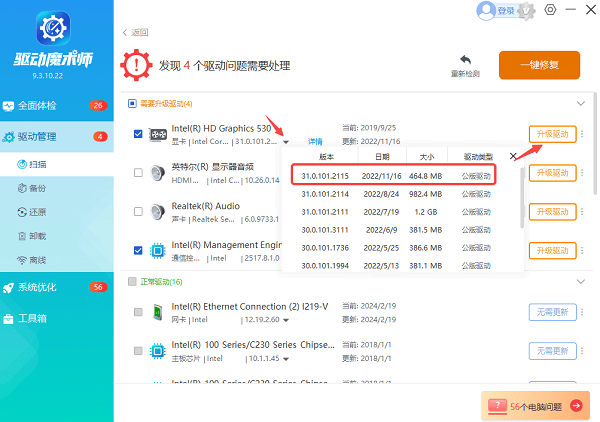This screenshot has height=422, width=600.
Task: Click the 56 badge on 系统优化
Action: pos(98,287)
